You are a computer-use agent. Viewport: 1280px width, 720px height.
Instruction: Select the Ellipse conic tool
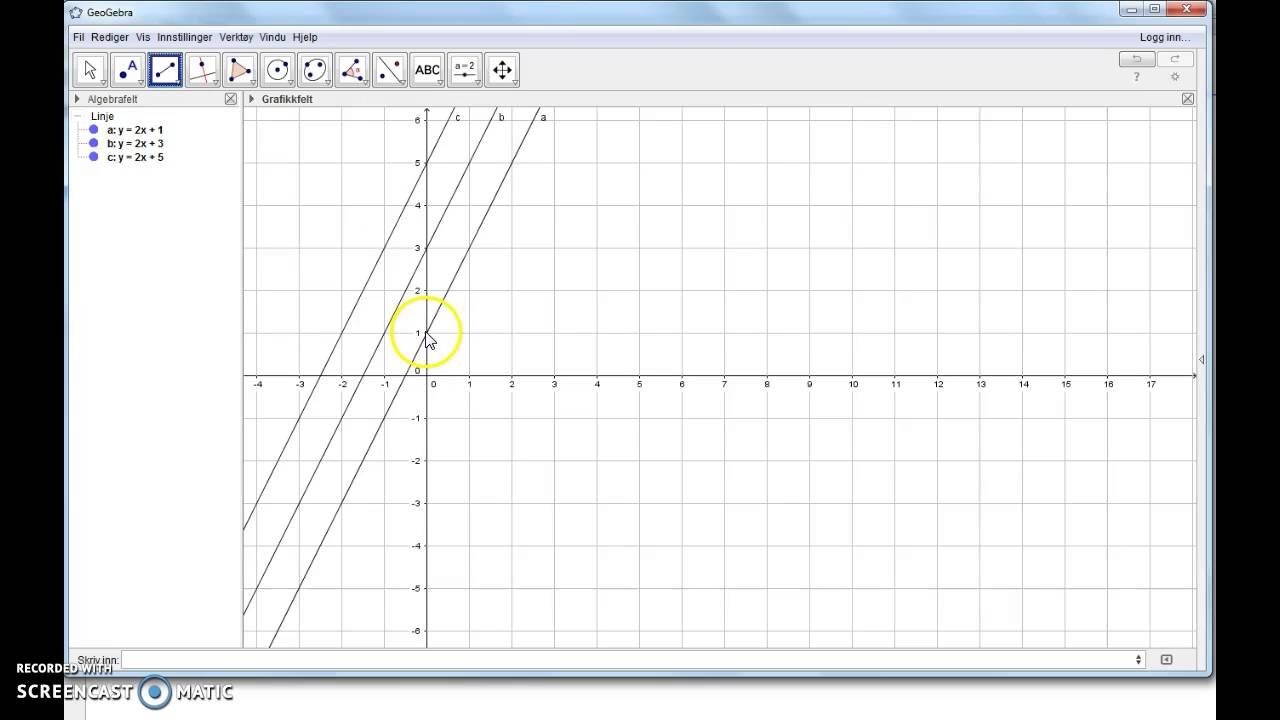[315, 70]
